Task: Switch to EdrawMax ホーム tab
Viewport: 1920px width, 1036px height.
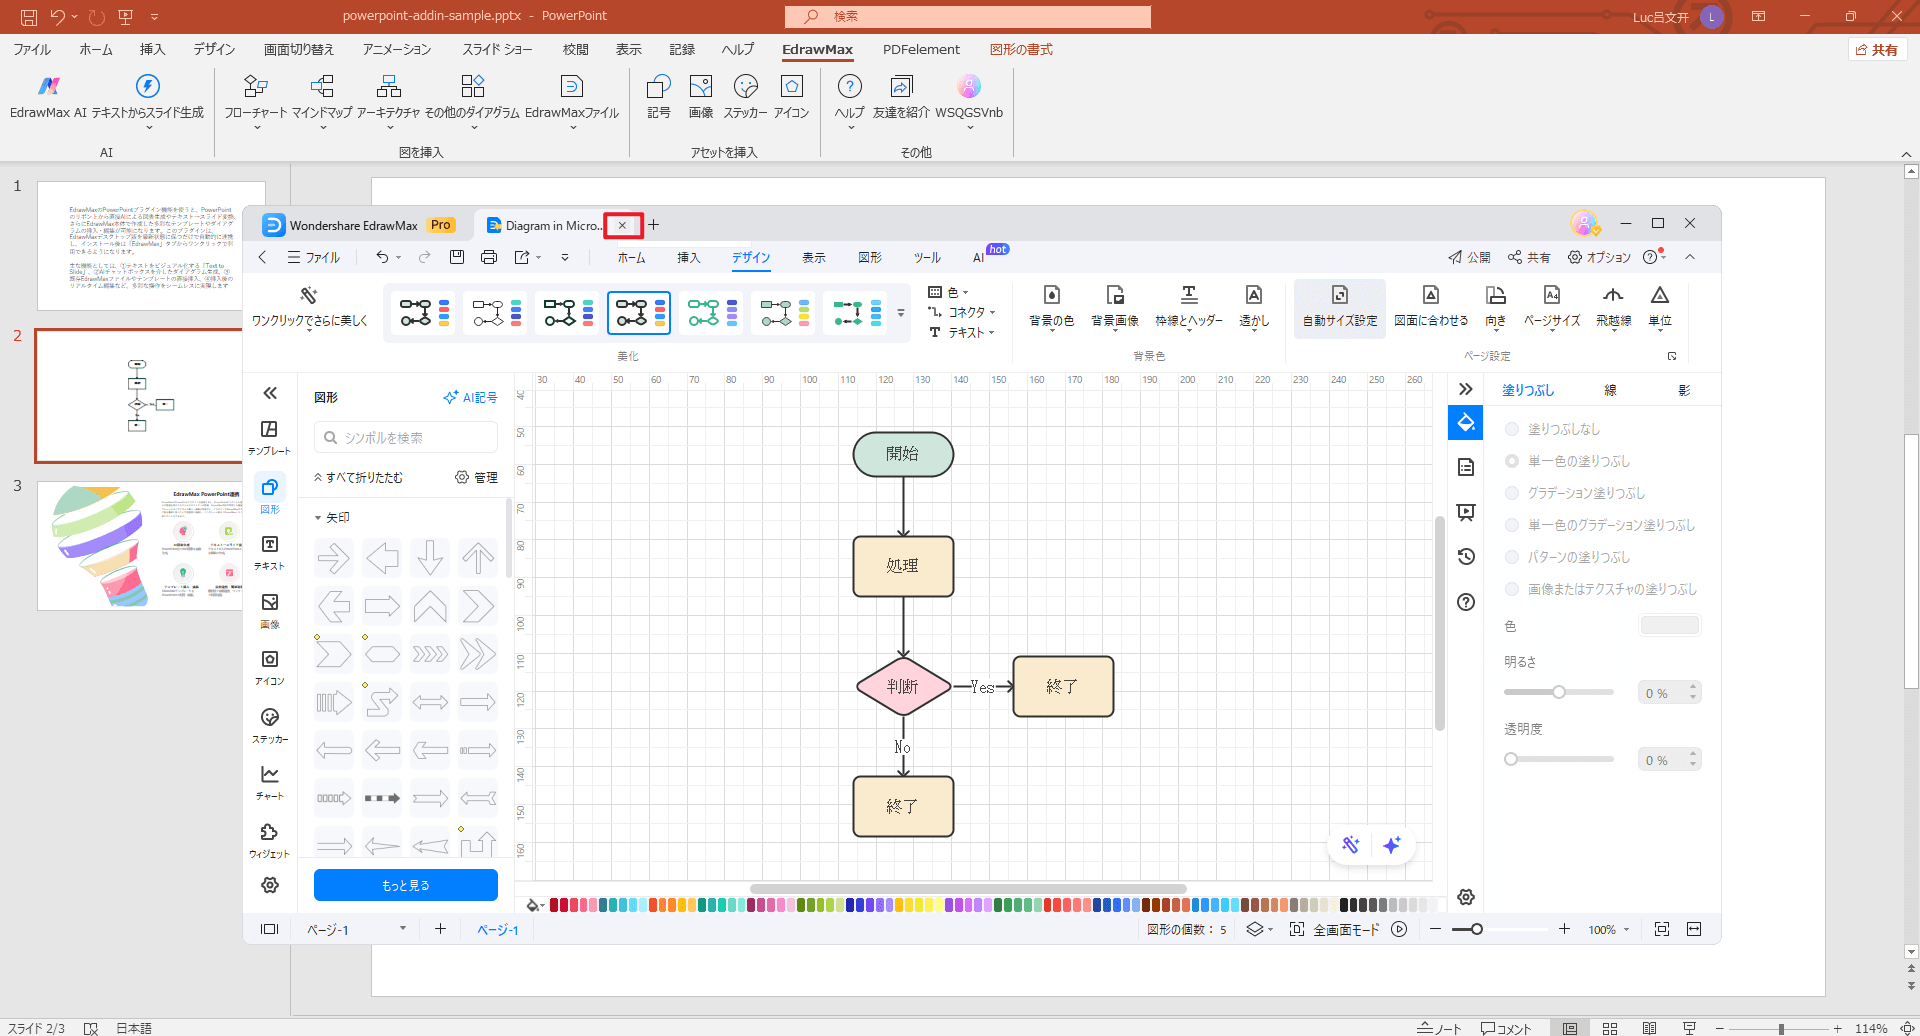Action: tap(631, 258)
